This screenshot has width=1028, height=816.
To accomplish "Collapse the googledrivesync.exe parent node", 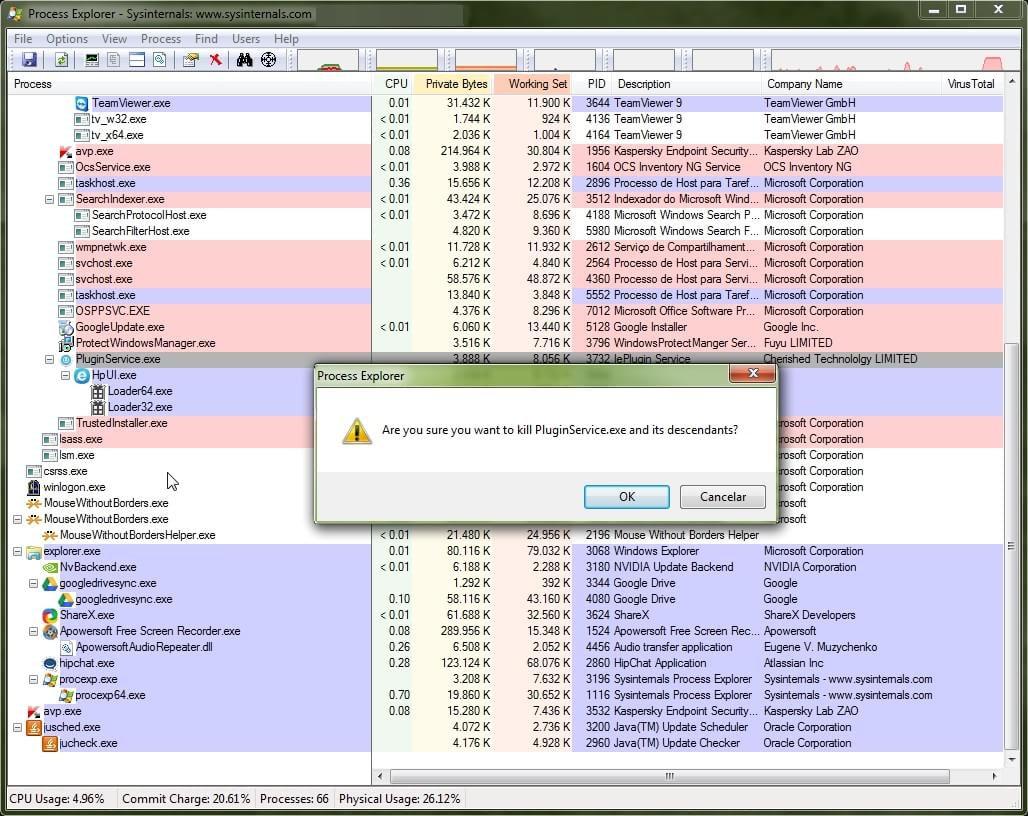I will 33,583.
